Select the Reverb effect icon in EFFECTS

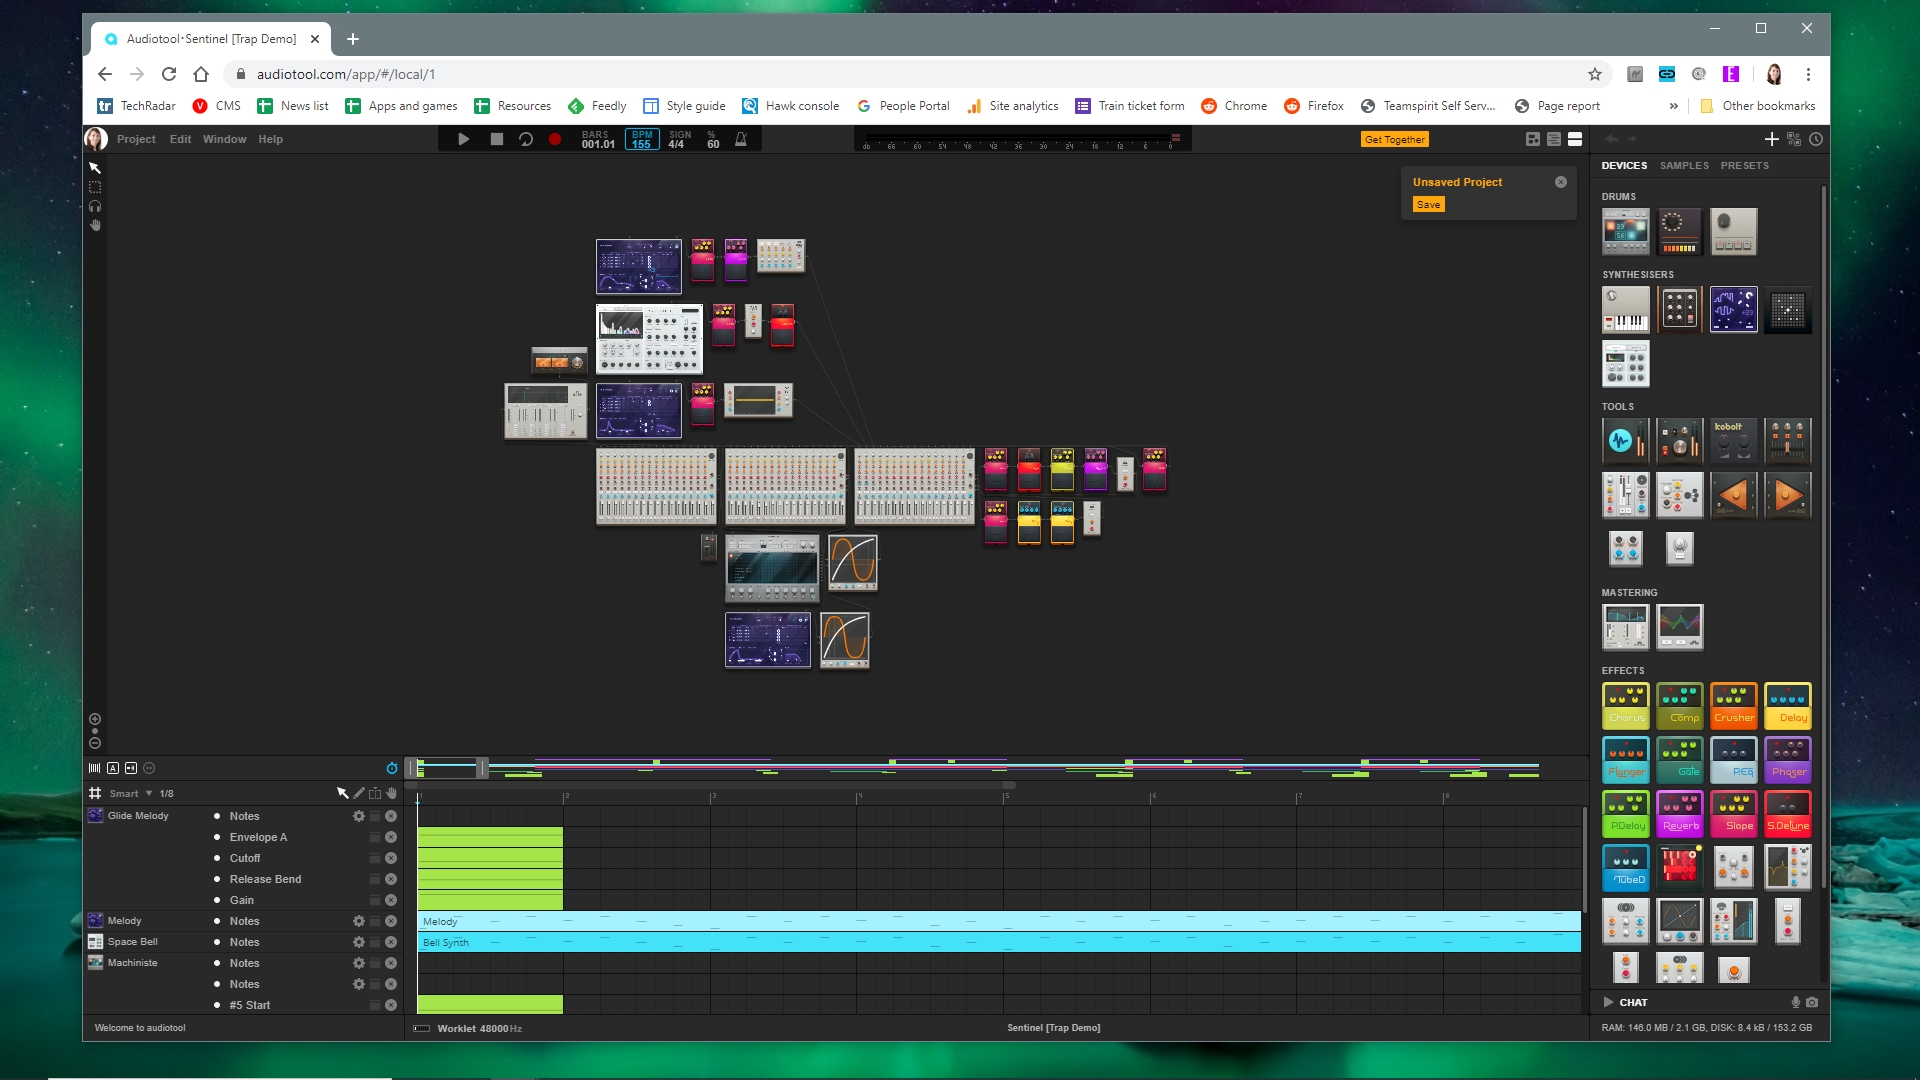pyautogui.click(x=1680, y=814)
